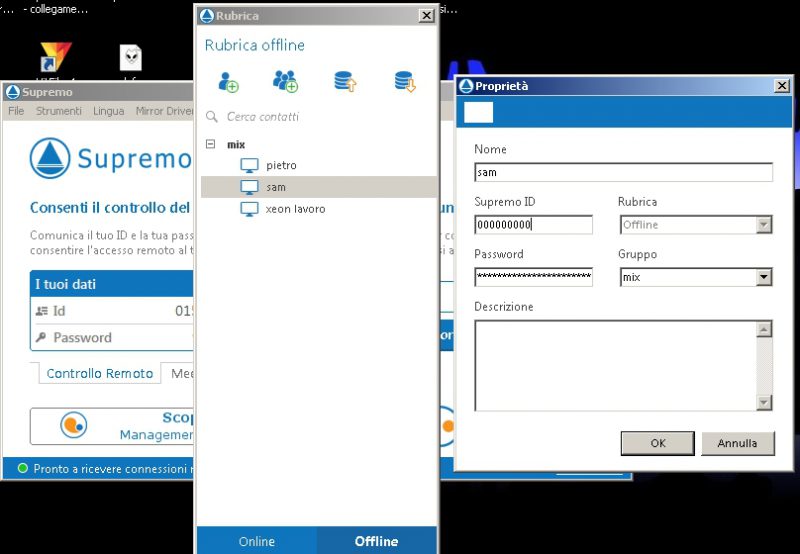
Task: Click the mix group label
Action: 236,145
